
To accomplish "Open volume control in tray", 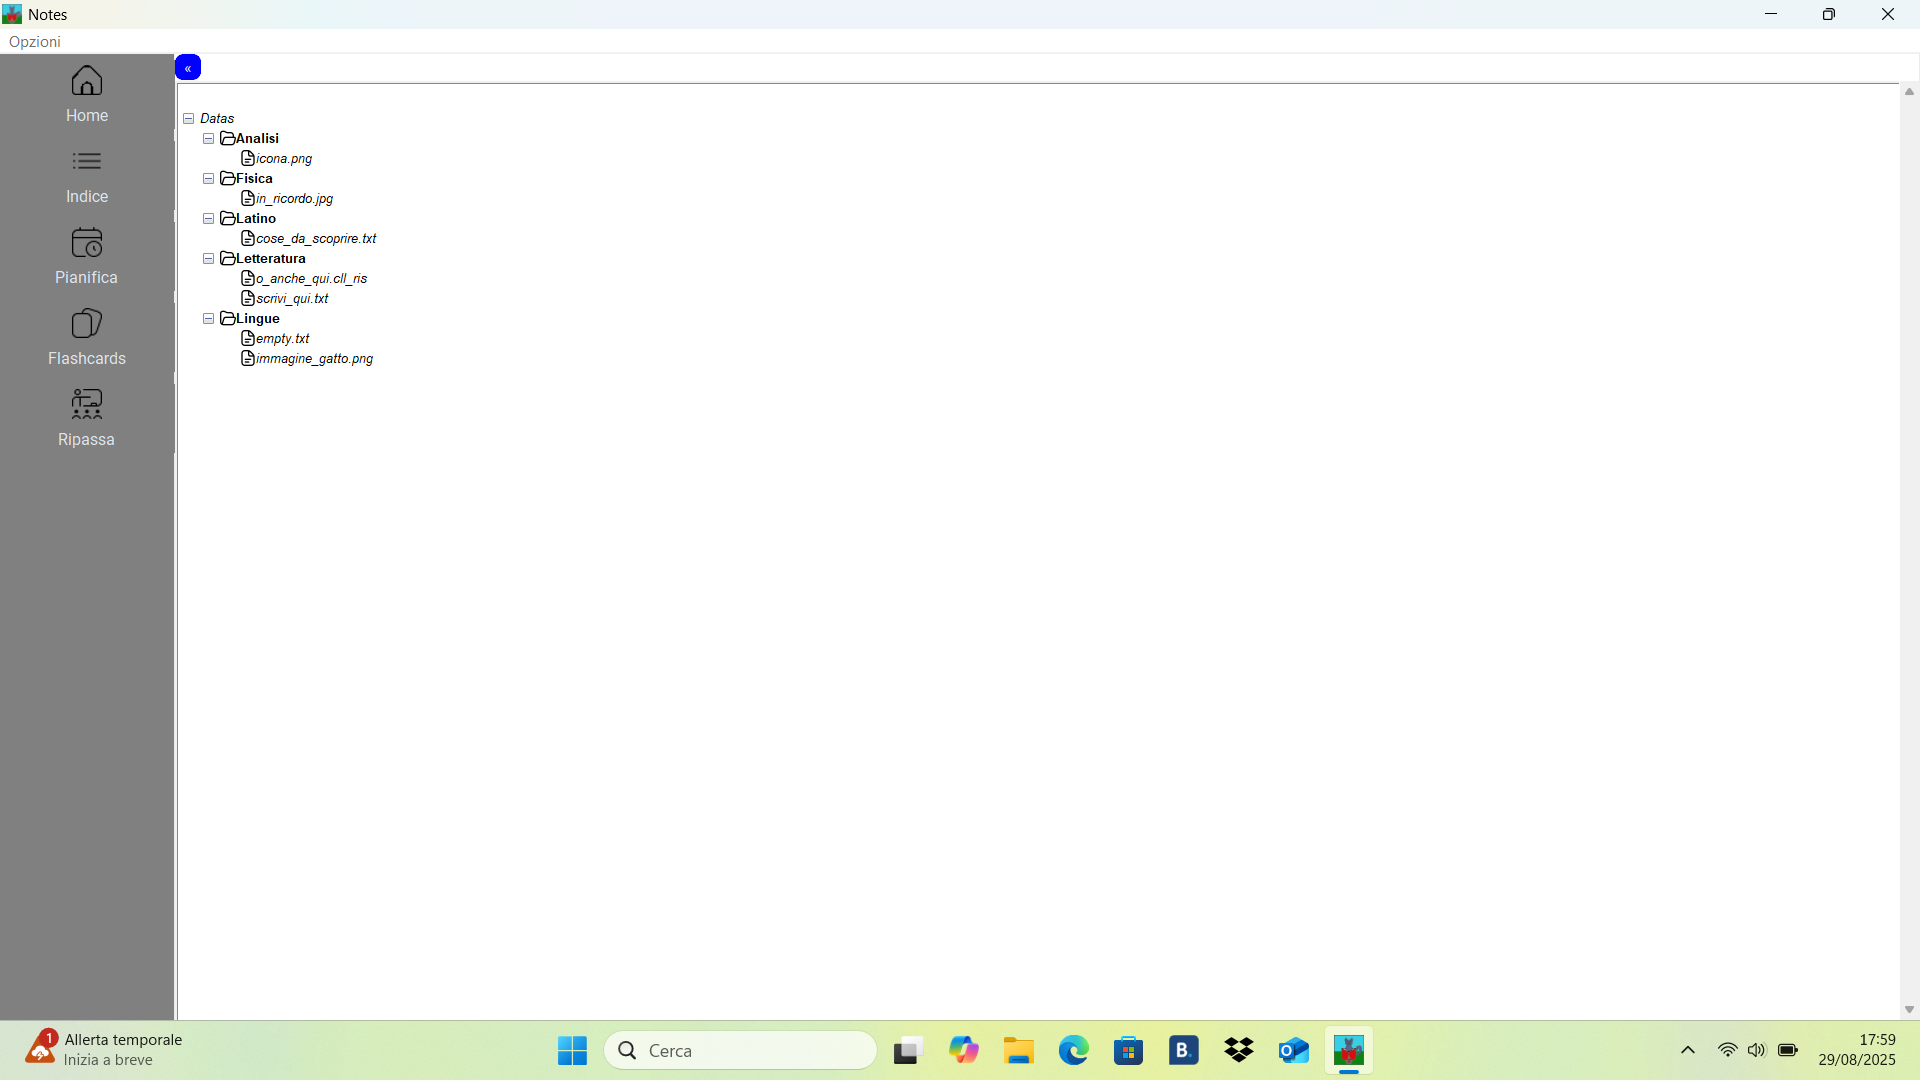I will (1757, 1051).
